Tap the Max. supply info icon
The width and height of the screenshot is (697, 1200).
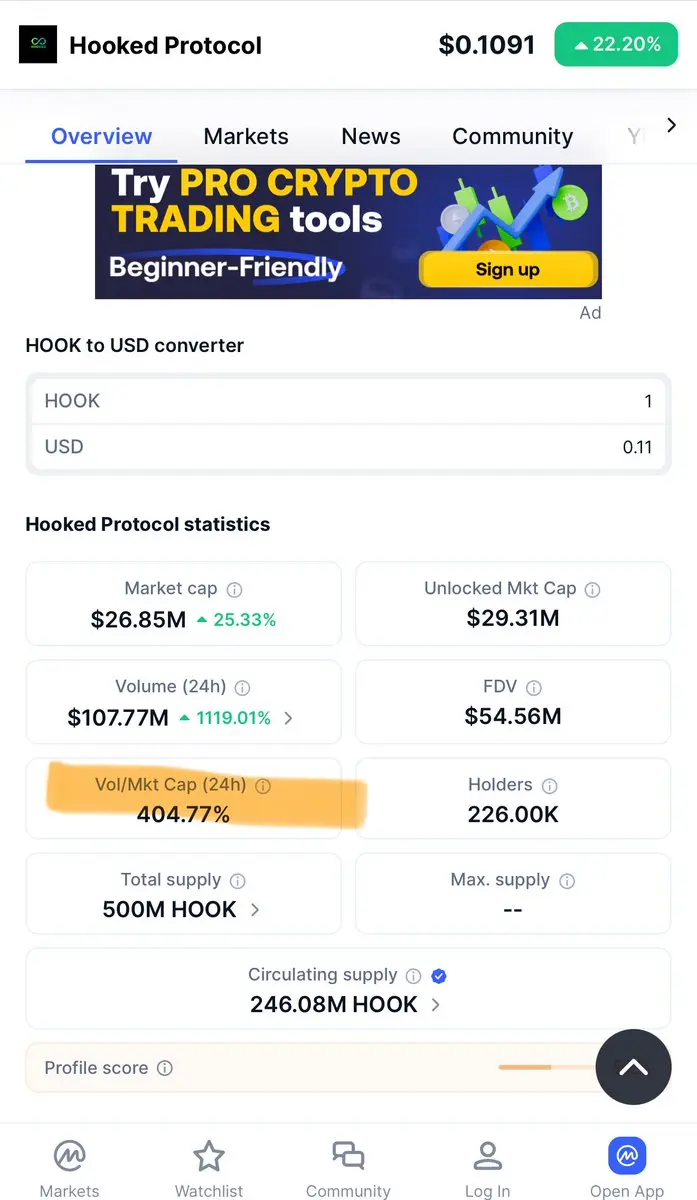[567, 881]
